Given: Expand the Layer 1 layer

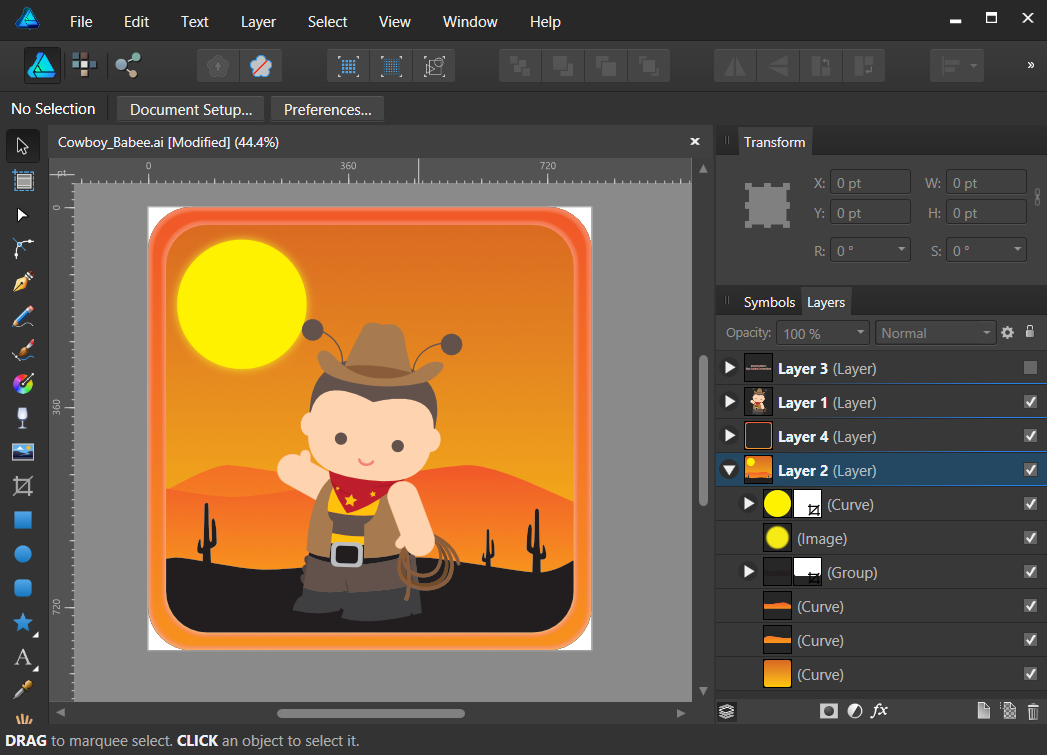Looking at the screenshot, I should coord(729,402).
